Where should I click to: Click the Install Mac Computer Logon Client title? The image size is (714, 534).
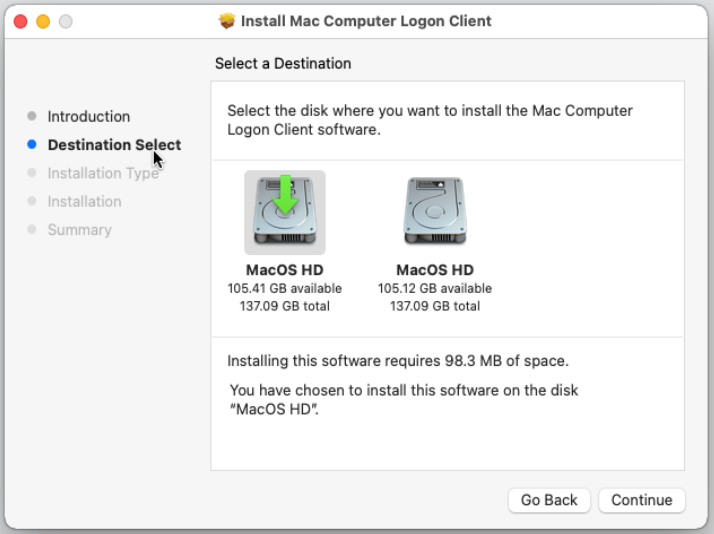(x=367, y=21)
